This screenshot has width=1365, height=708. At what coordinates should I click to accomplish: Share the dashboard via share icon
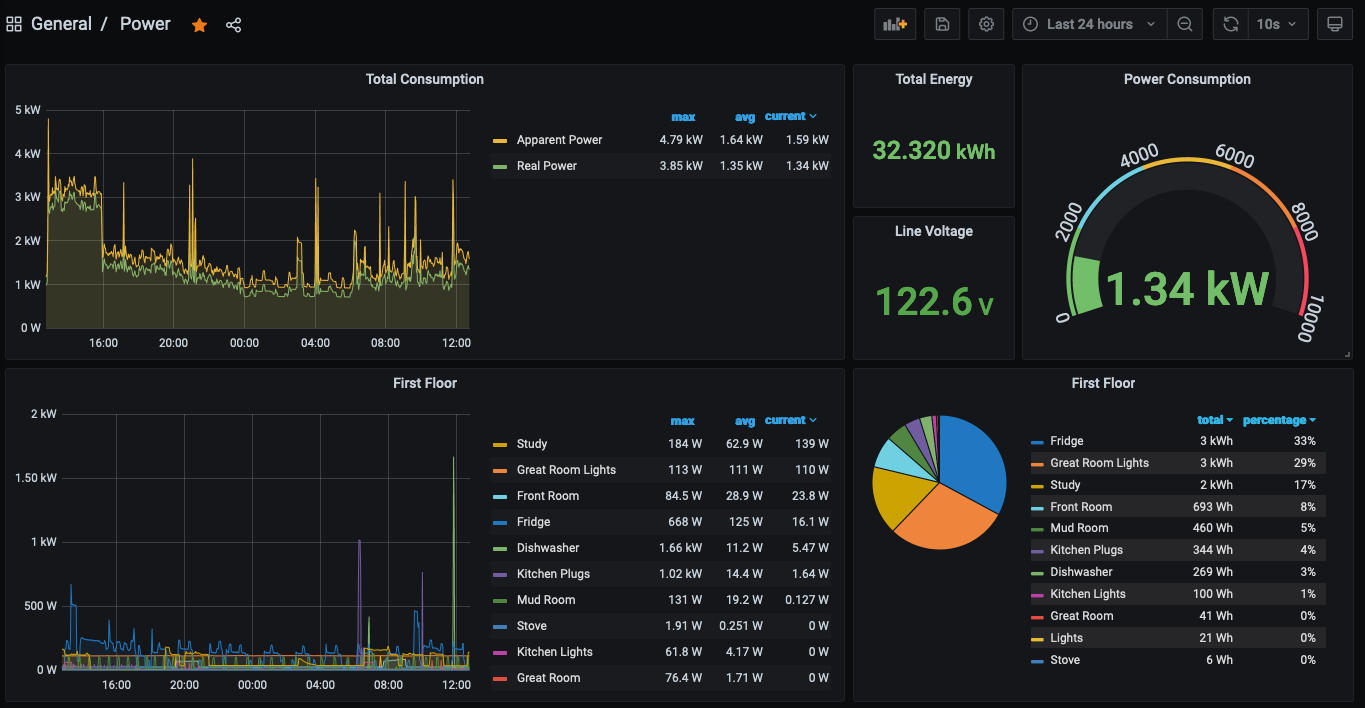(233, 25)
